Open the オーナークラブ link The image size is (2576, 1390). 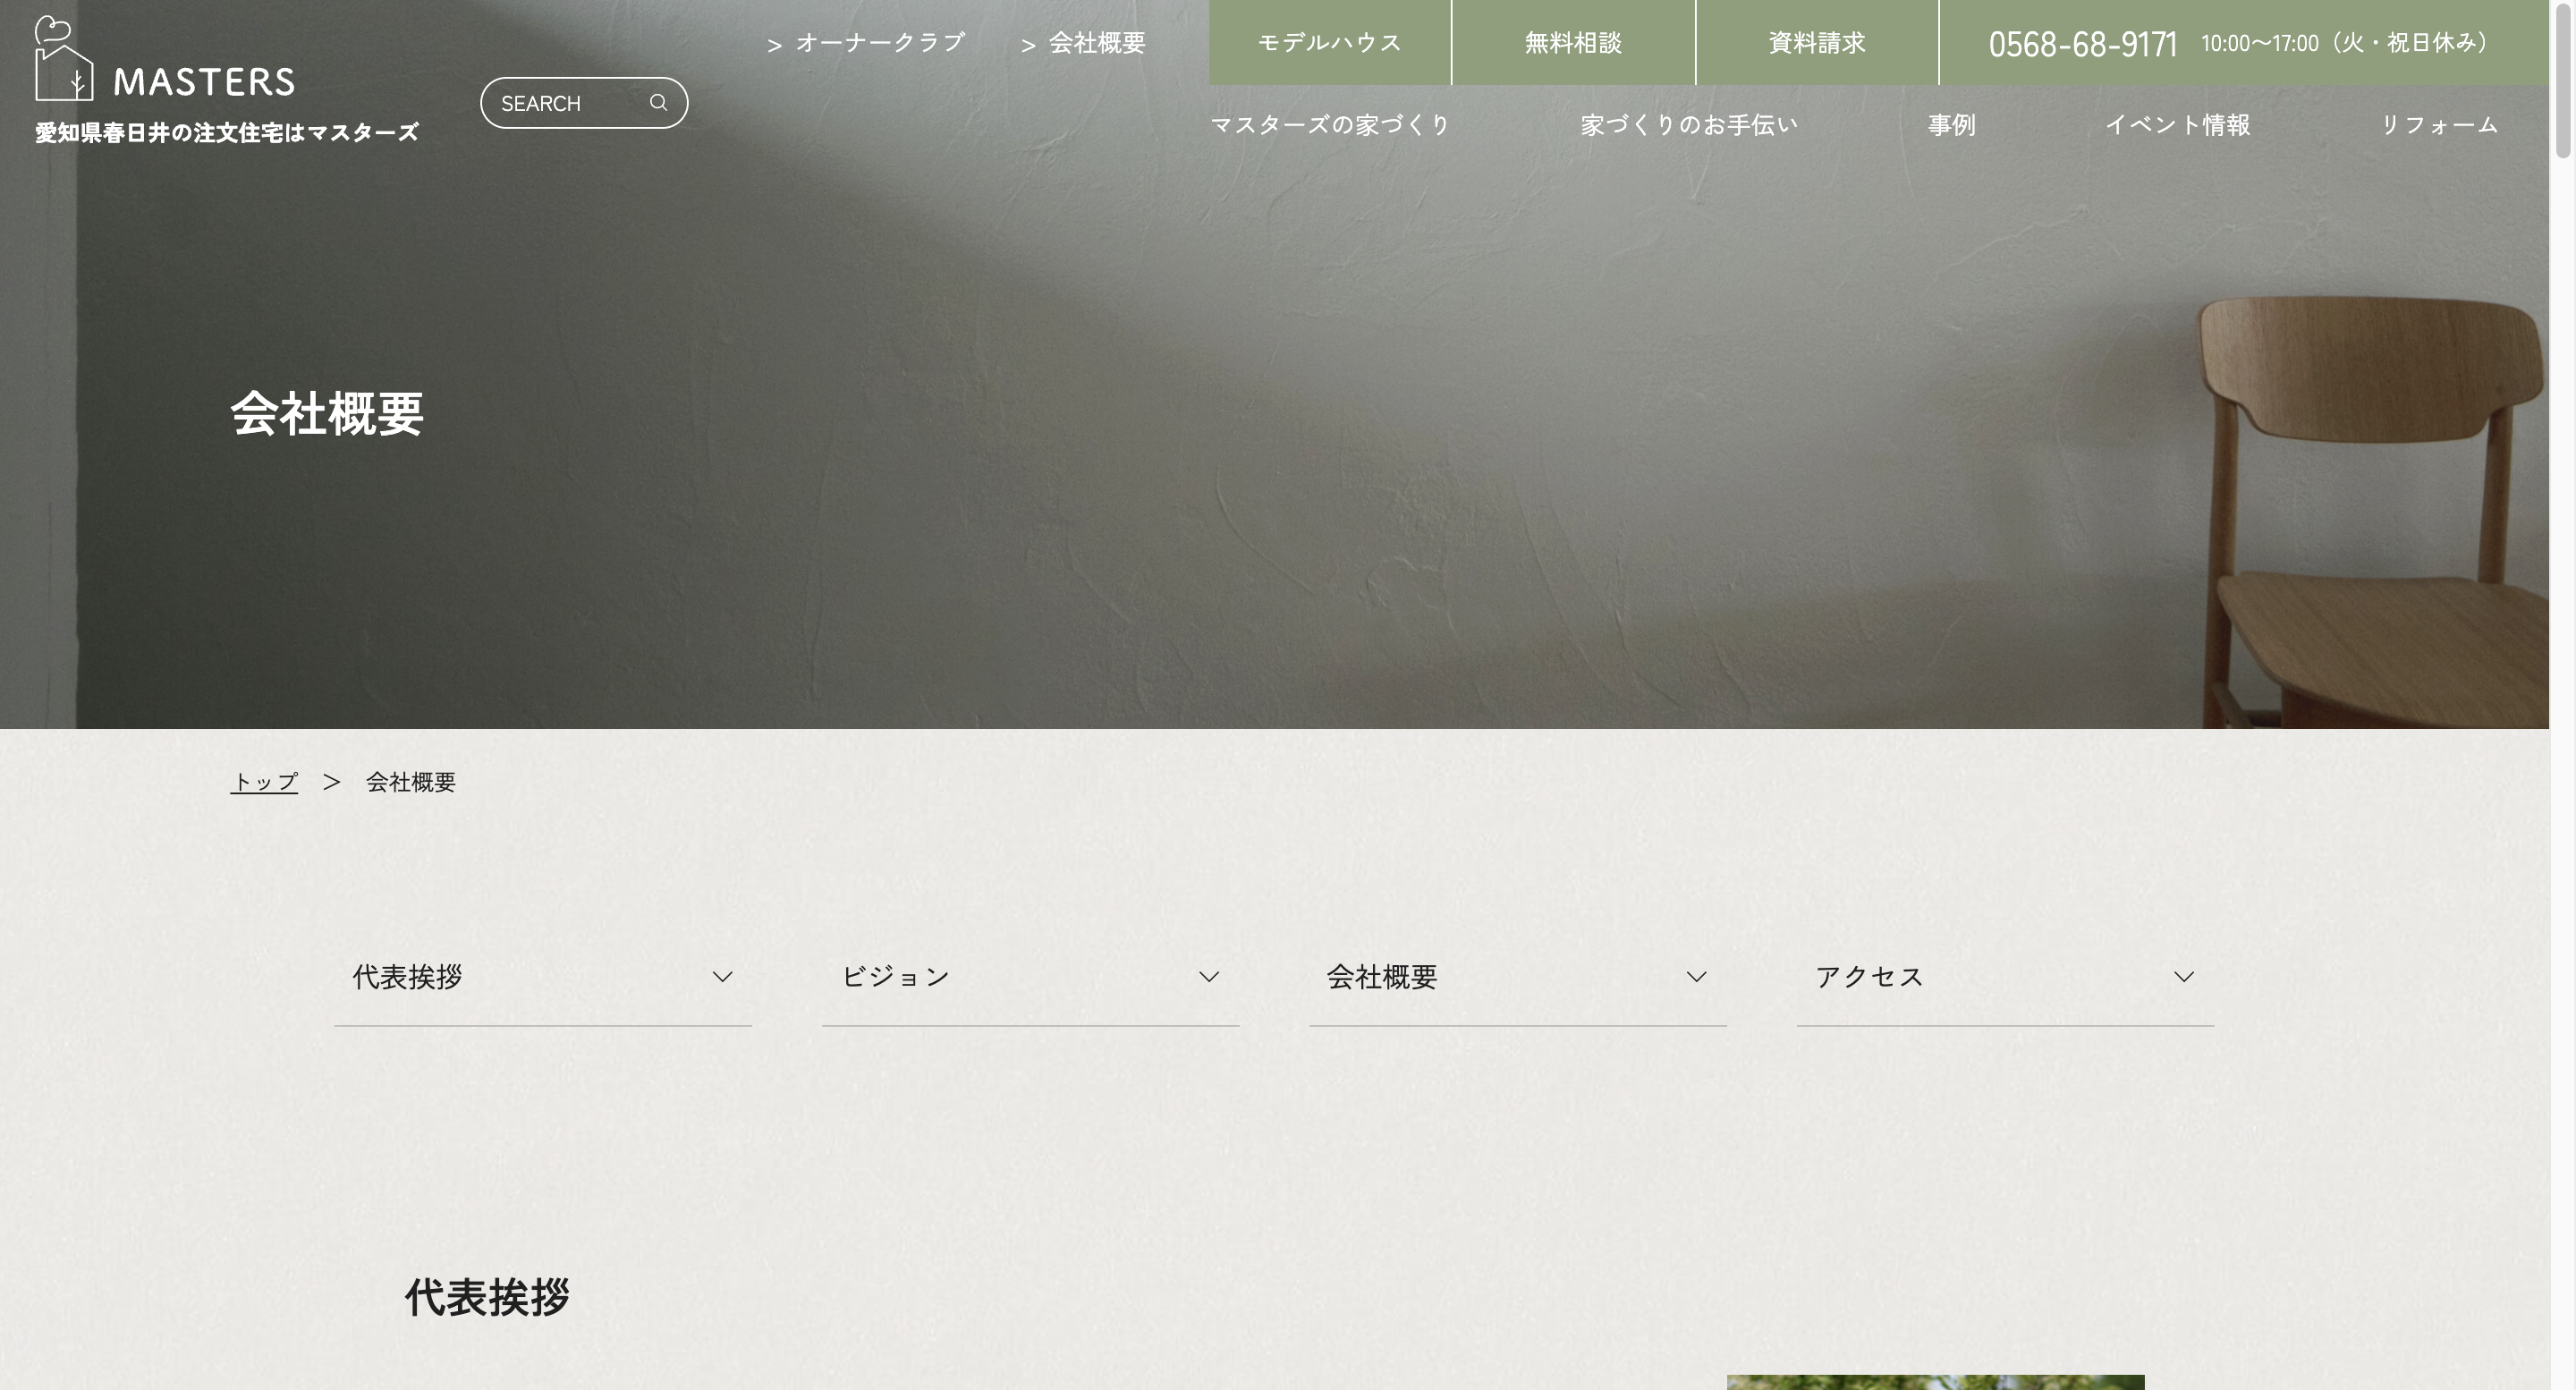pos(879,43)
